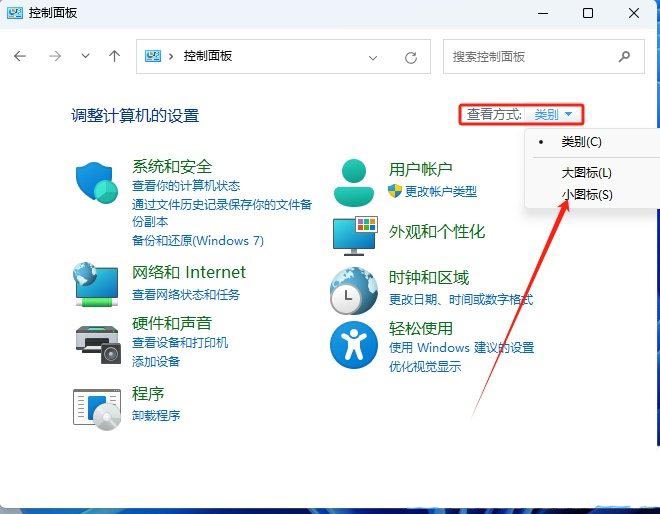Screen dimensions: 660x514
Task: Open the 轻松使用 accessibility icon
Action: coord(354,345)
